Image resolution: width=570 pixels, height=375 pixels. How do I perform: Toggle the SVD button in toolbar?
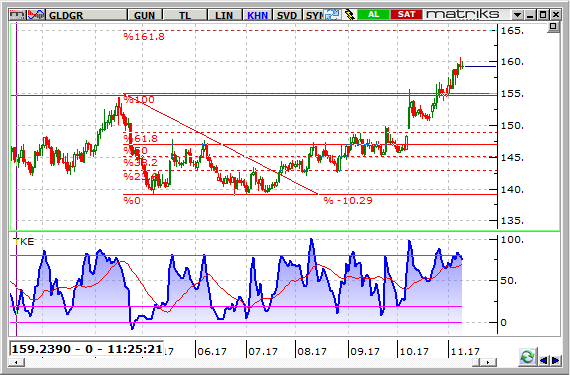pyautogui.click(x=287, y=15)
